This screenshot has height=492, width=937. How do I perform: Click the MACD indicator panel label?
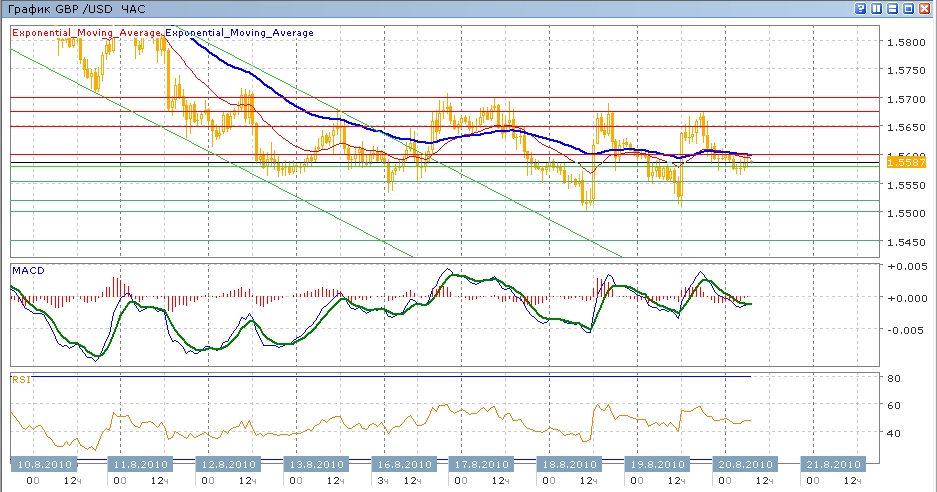point(26,270)
